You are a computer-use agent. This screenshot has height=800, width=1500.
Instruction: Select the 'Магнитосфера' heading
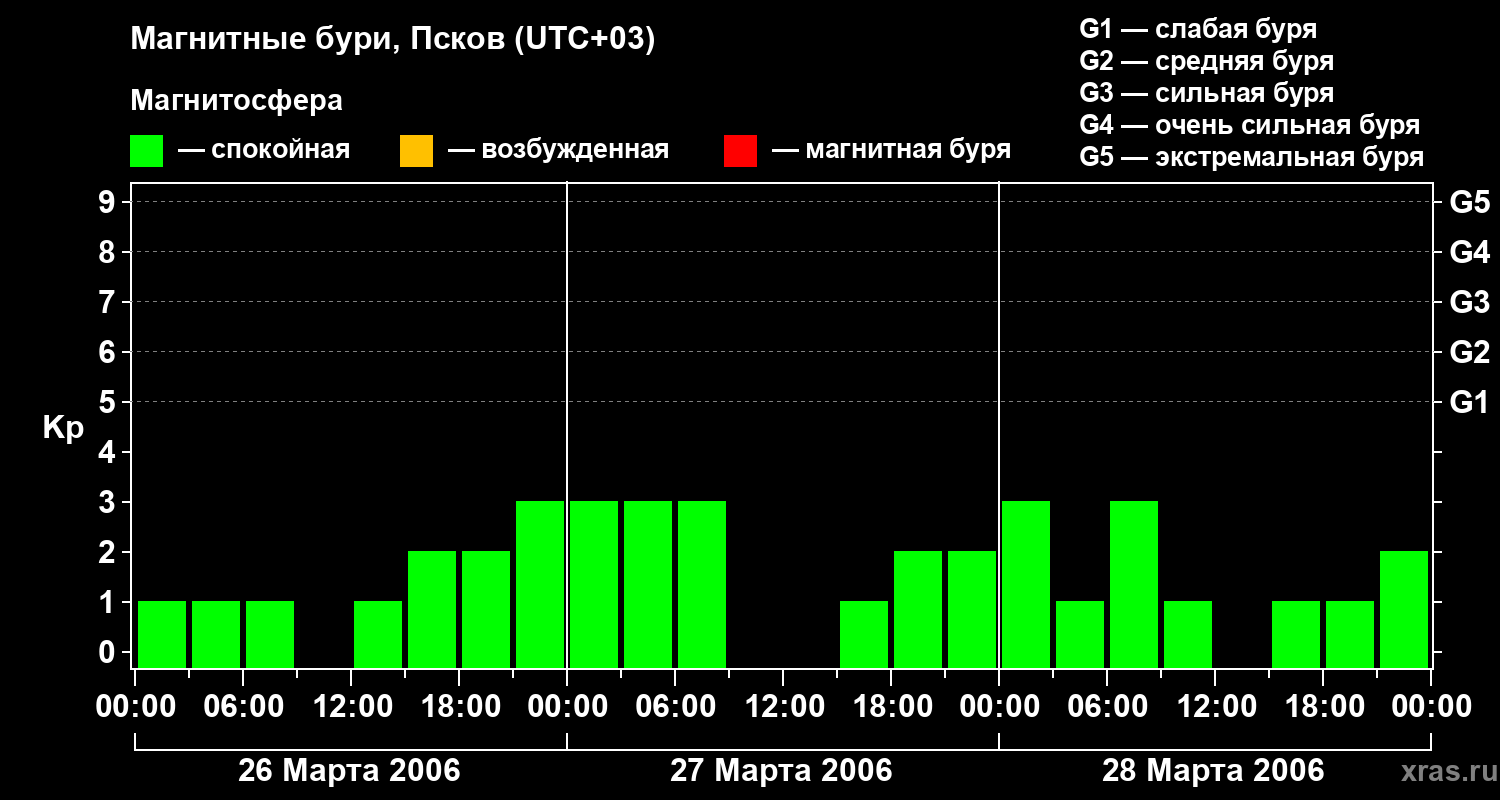[x=237, y=101]
